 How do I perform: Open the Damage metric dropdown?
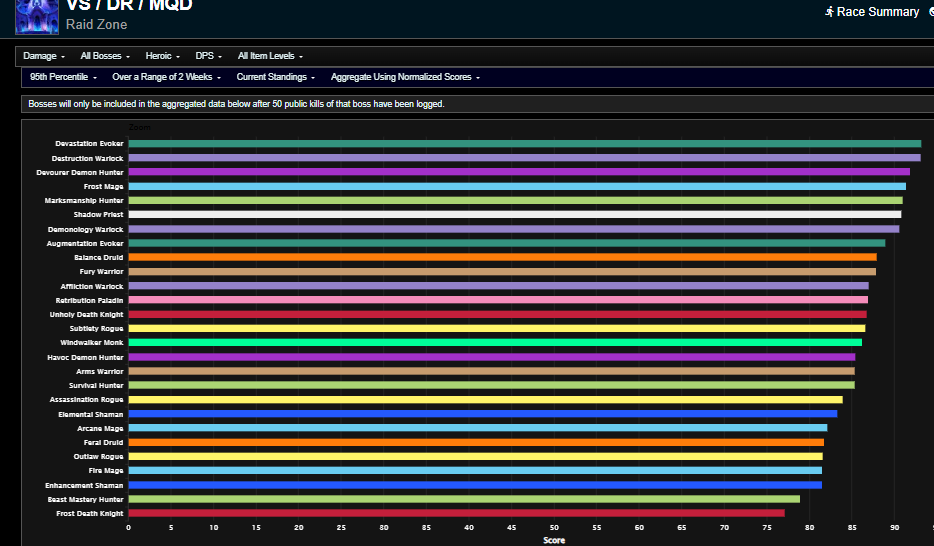click(43, 56)
